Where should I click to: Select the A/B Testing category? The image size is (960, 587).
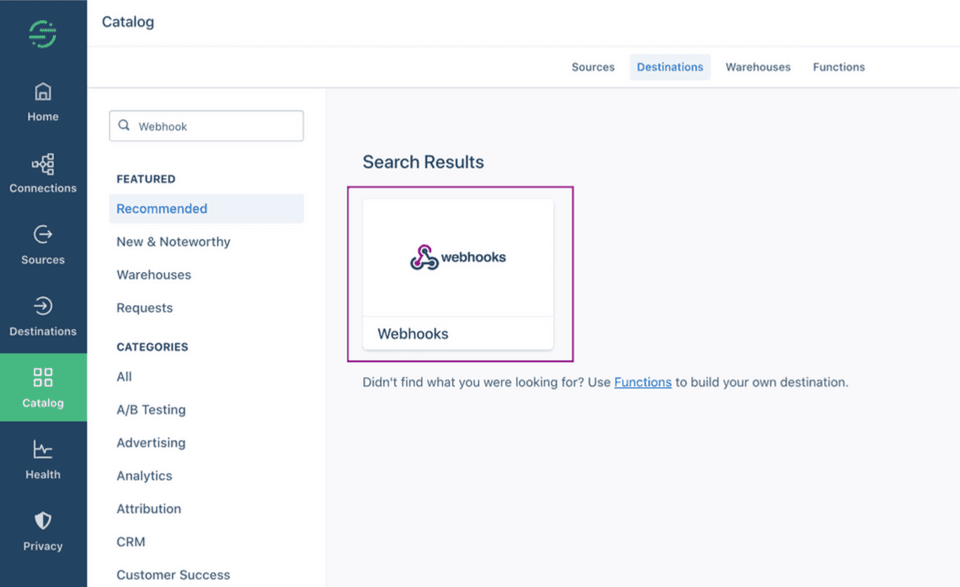click(x=150, y=409)
